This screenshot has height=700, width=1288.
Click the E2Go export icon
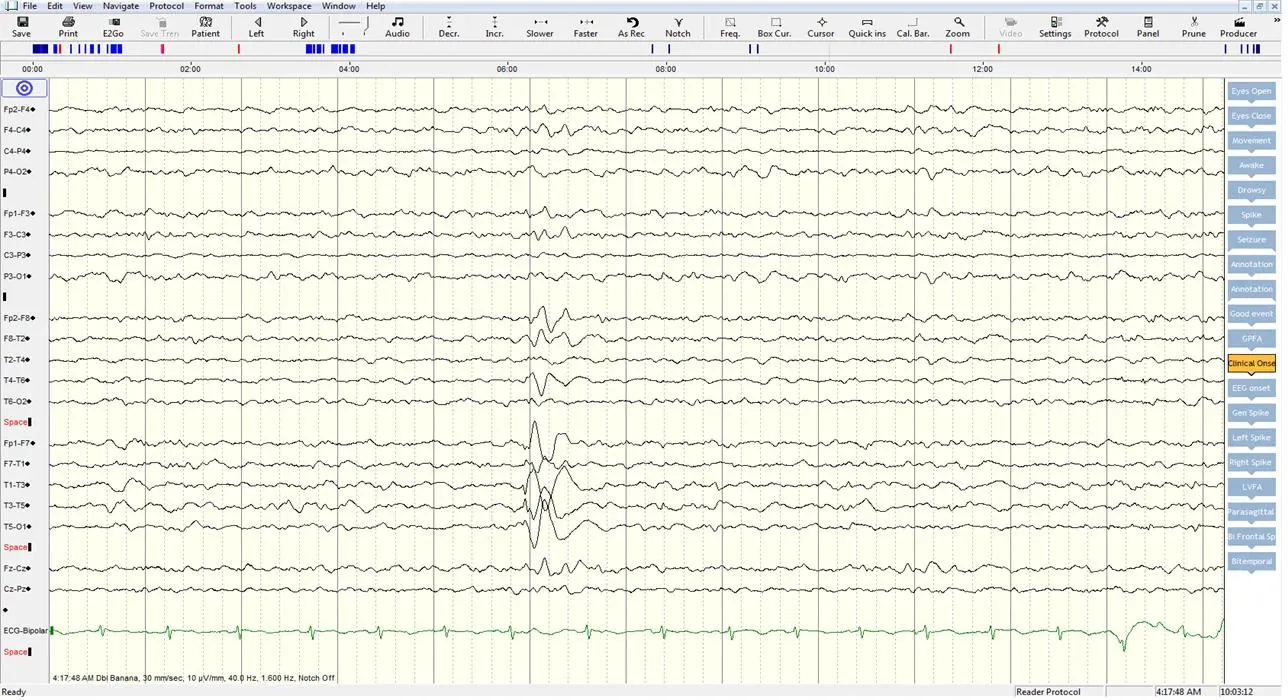pyautogui.click(x=112, y=26)
